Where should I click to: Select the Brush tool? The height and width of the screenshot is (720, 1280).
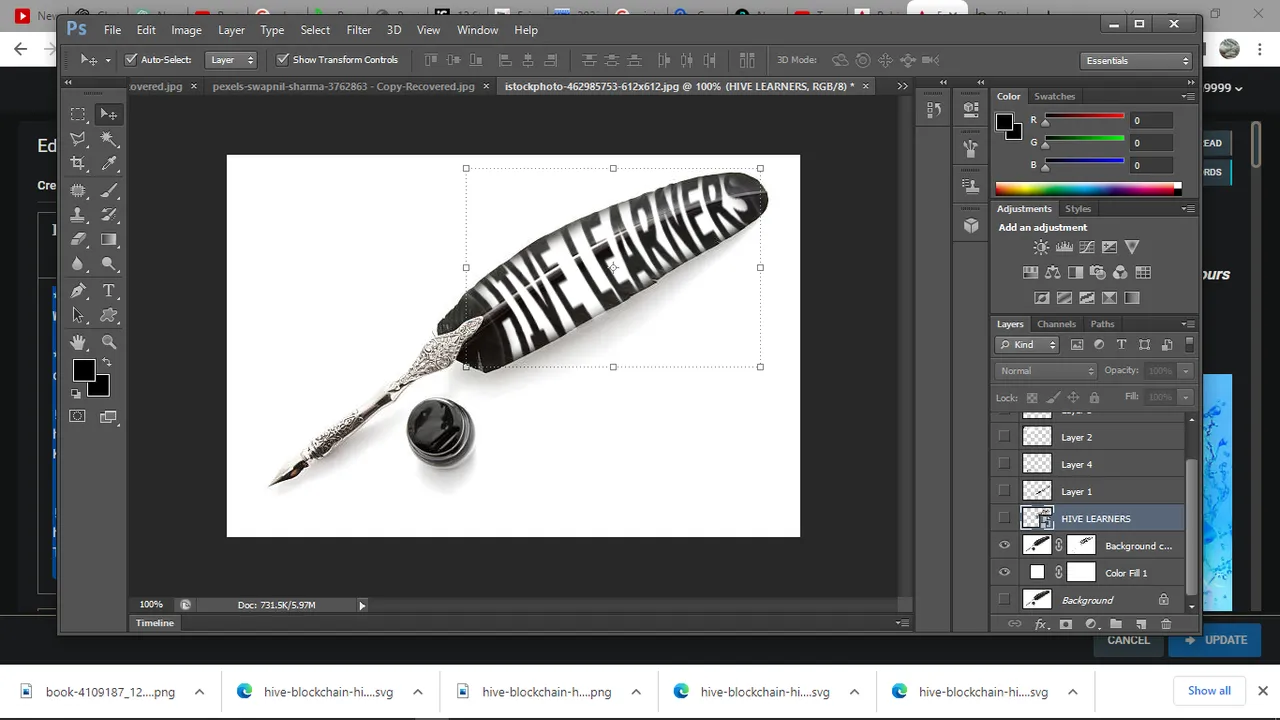click(109, 190)
